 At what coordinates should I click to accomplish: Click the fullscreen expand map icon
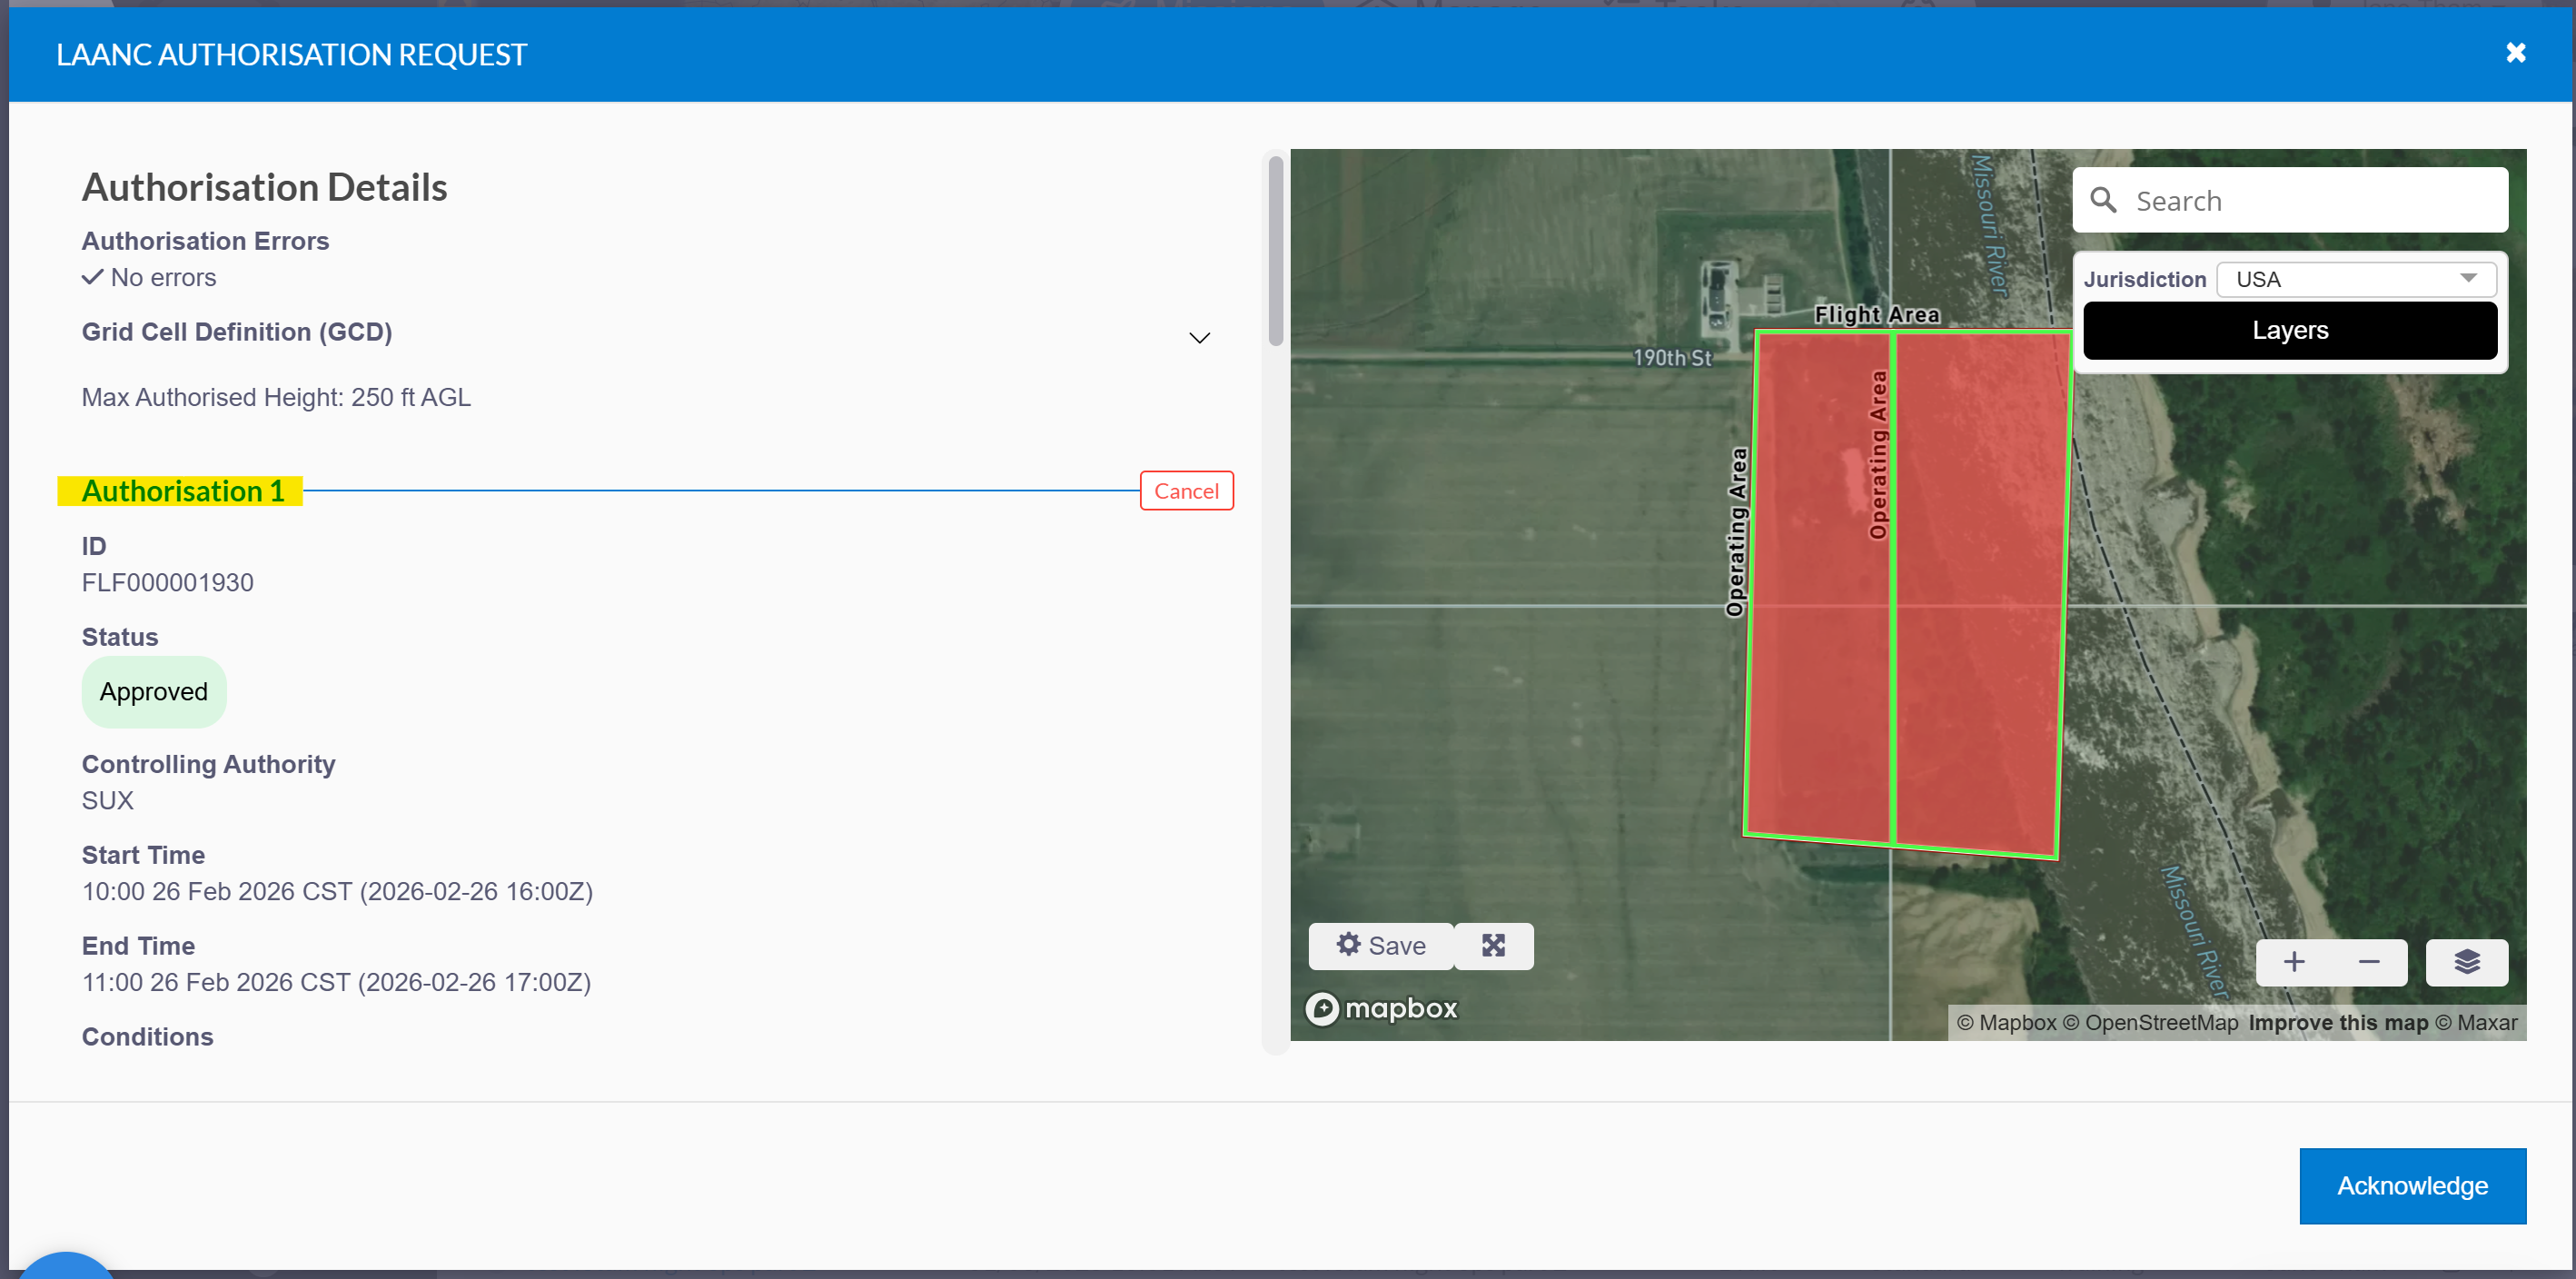click(x=1493, y=946)
